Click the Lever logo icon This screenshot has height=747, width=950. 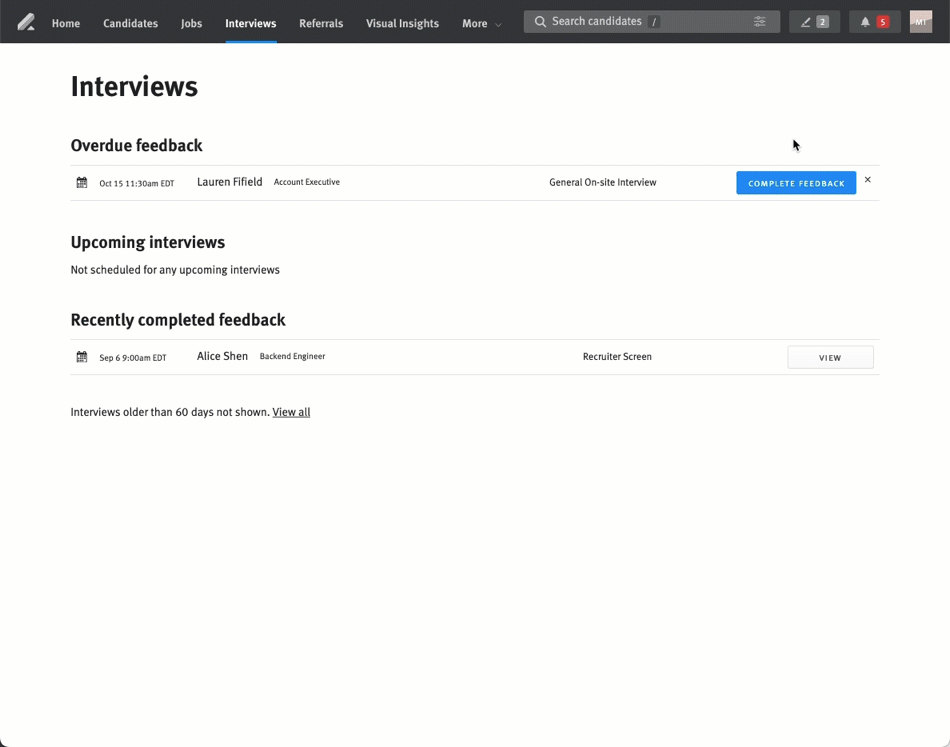(x=26, y=22)
